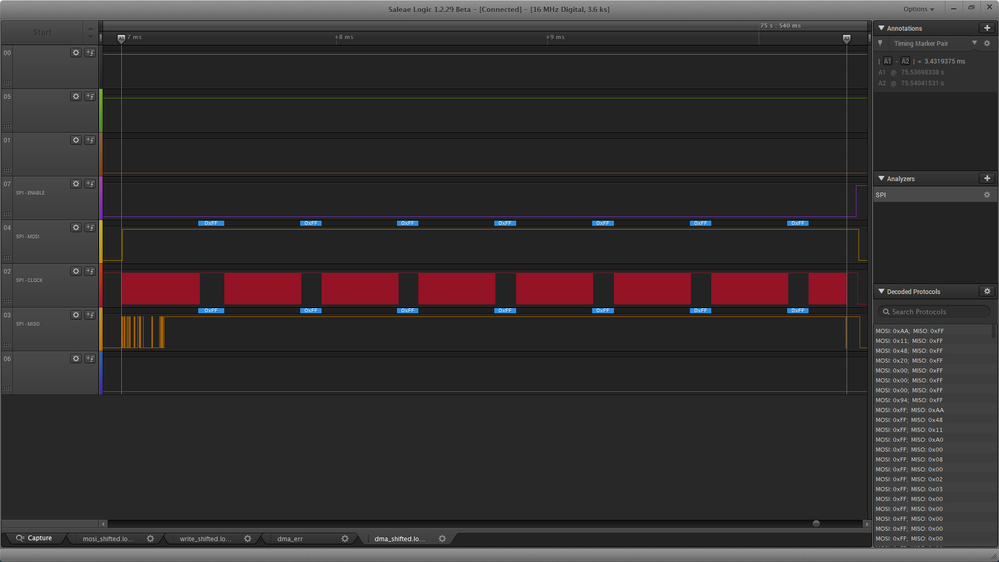
Task: Click the Start capture button
Action: click(42, 32)
